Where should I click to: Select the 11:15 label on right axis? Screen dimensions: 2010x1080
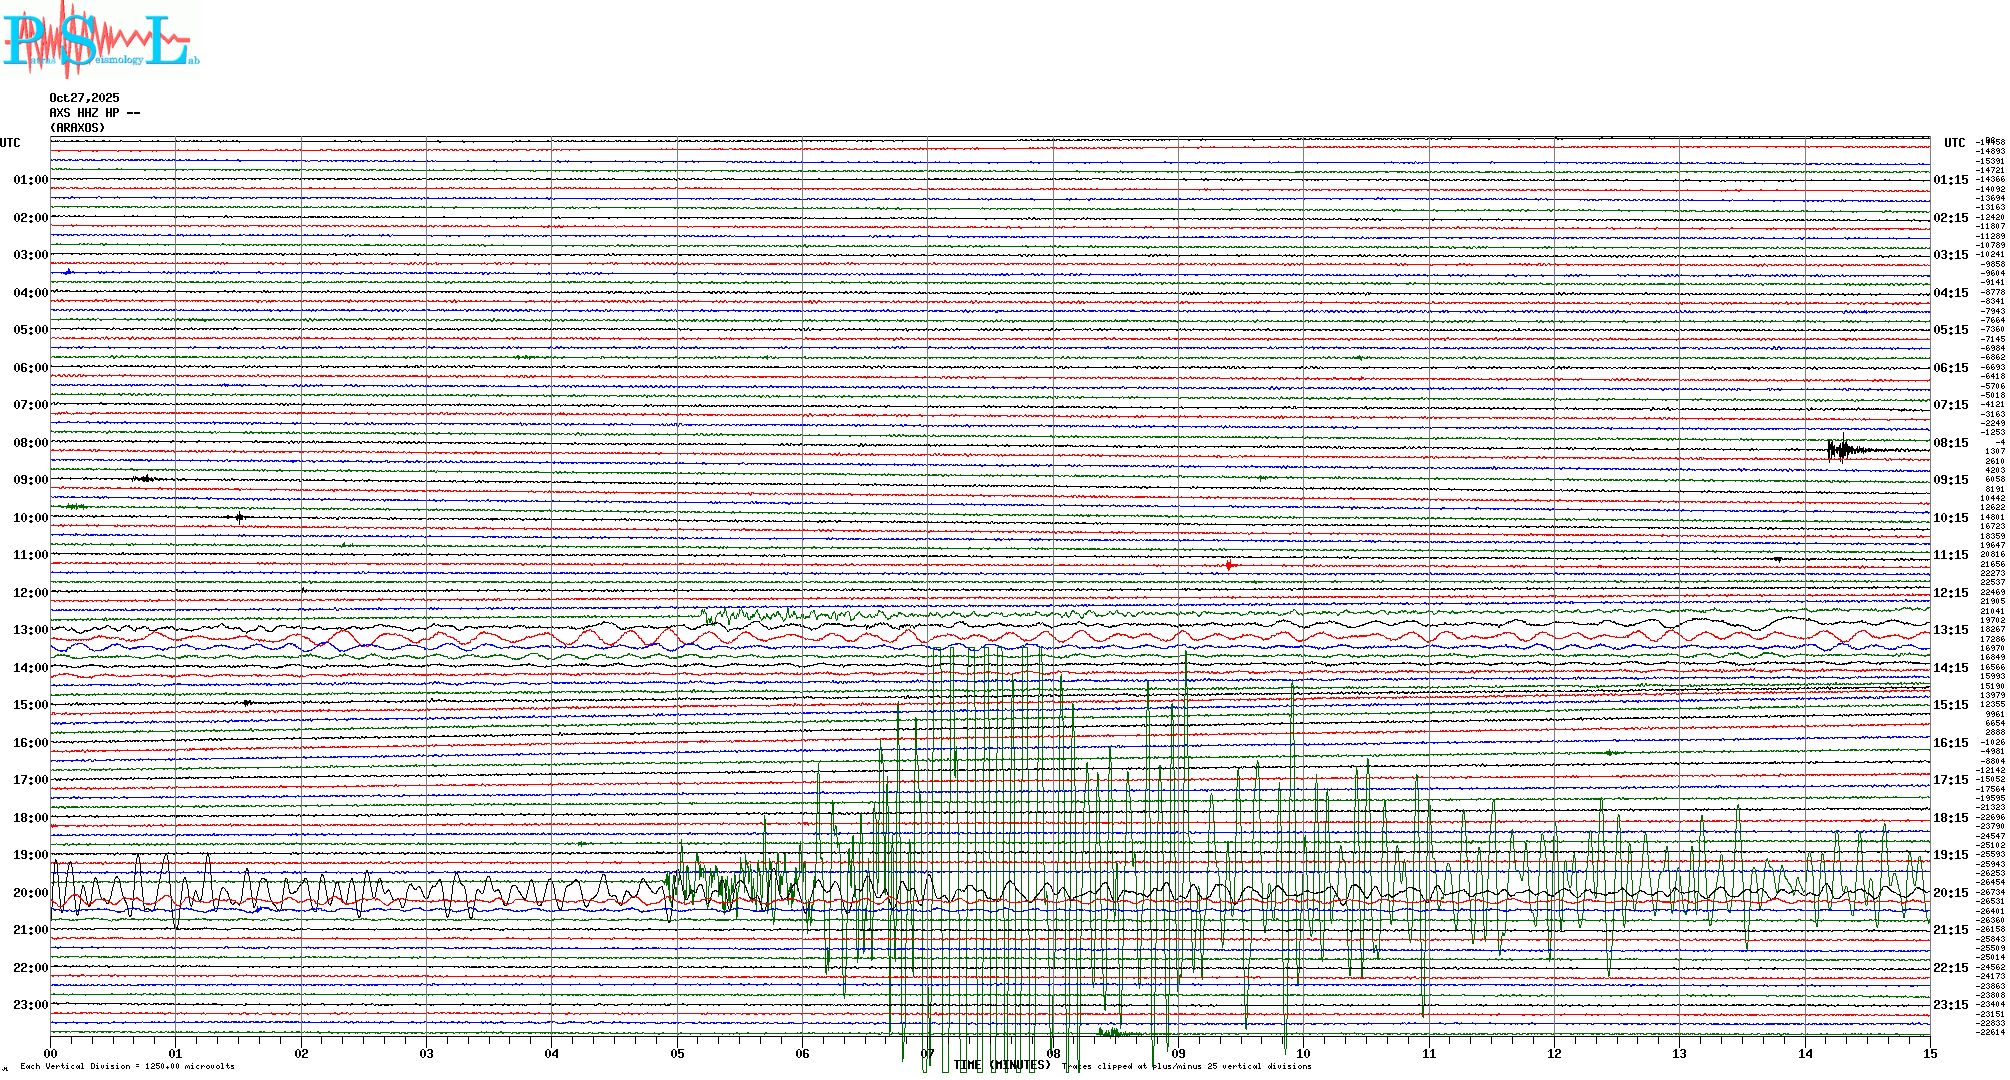coord(1950,555)
